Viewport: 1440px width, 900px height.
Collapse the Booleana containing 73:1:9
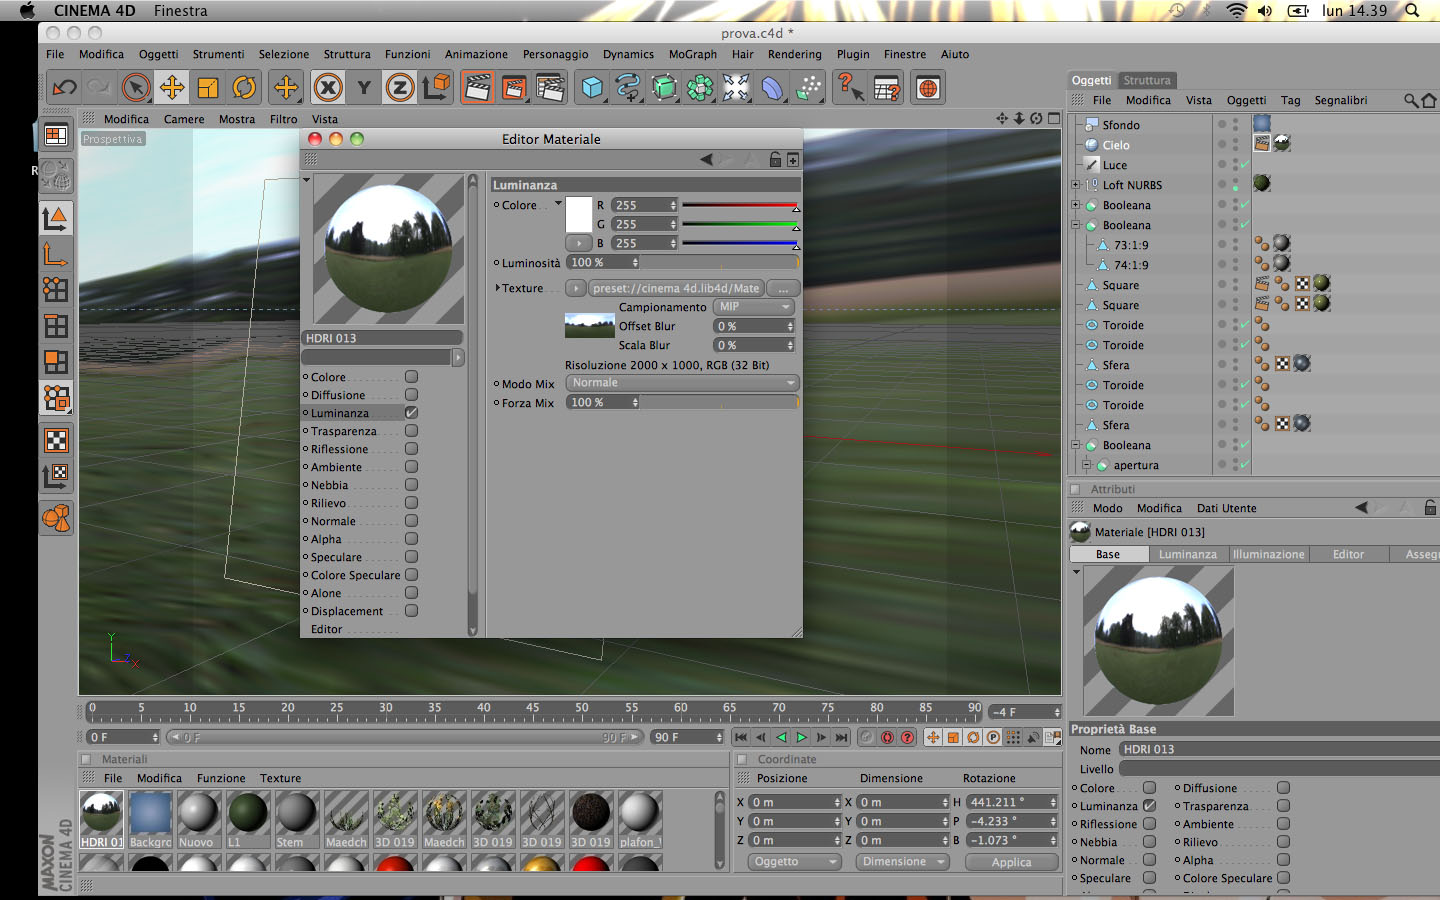click(x=1075, y=225)
